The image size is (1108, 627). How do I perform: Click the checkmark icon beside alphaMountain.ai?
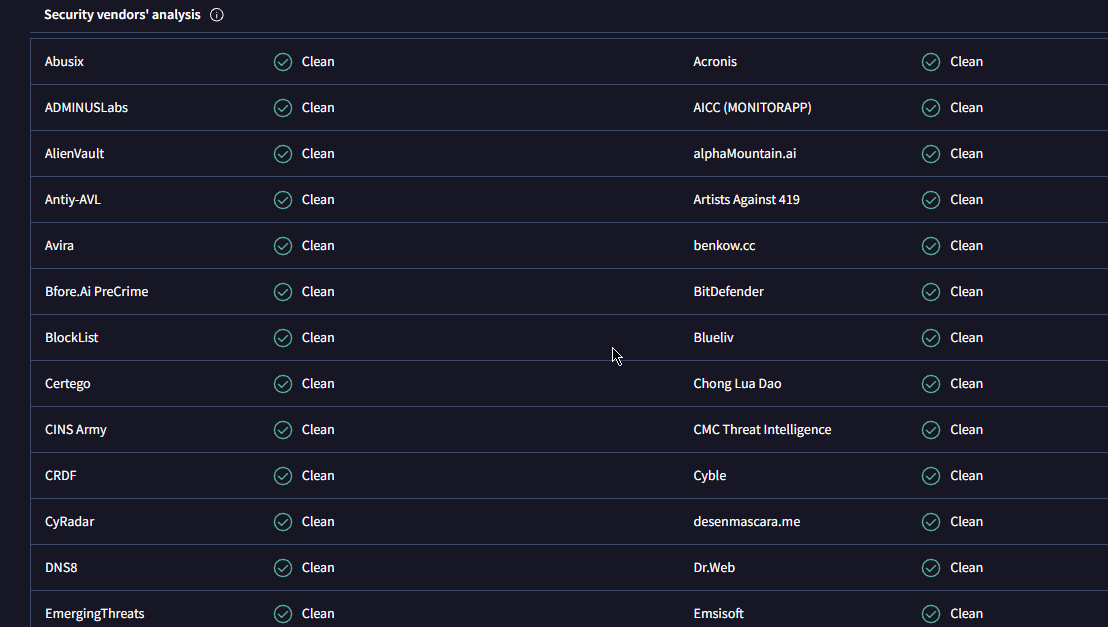pos(931,154)
